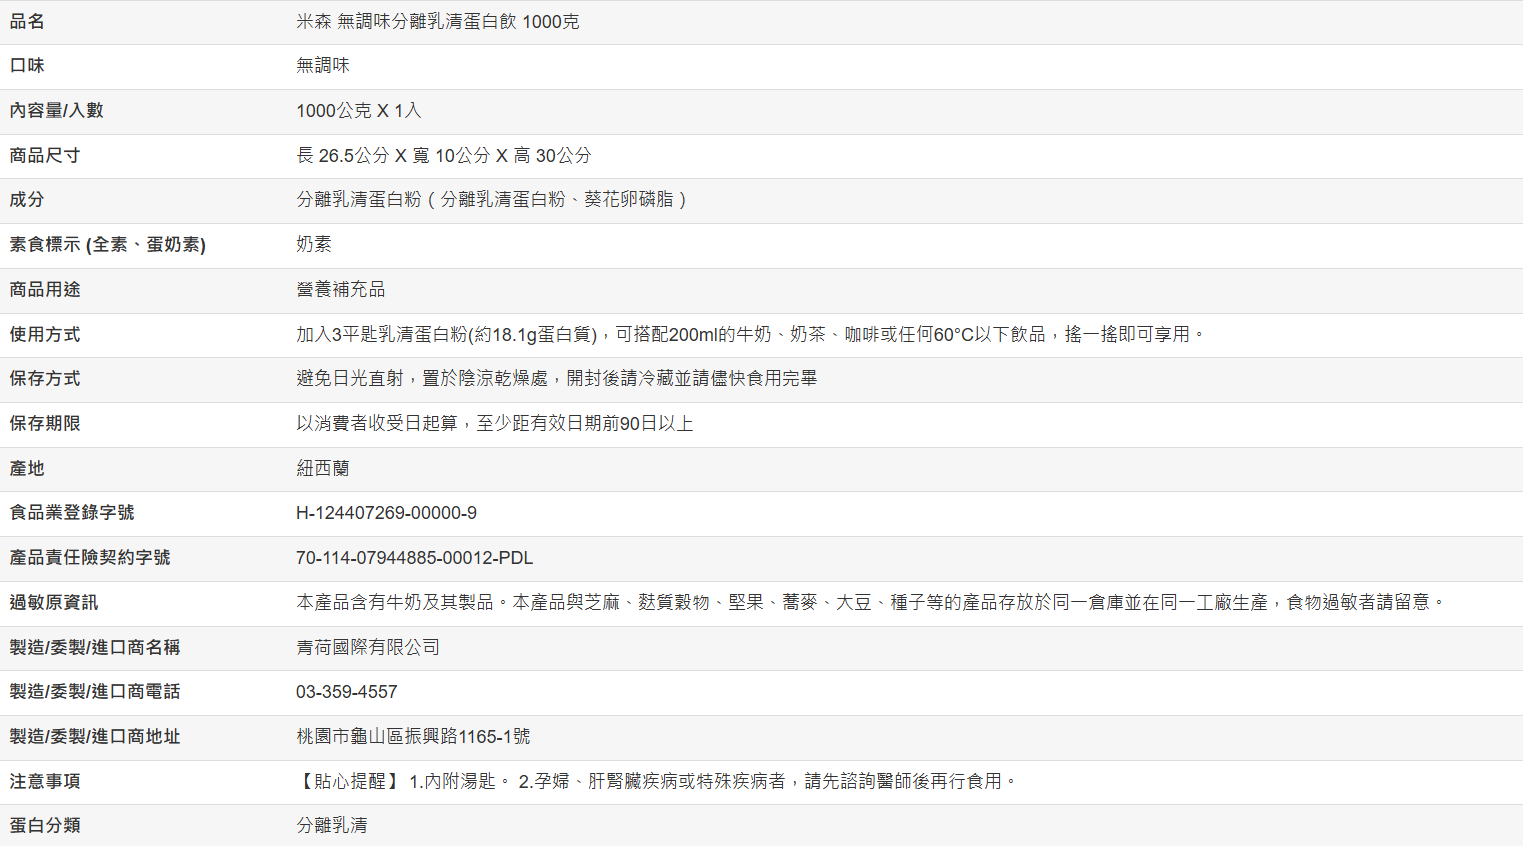Image resolution: width=1523 pixels, height=846 pixels.
Task: Click the 過敏原資訊 row label
Action: click(54, 603)
